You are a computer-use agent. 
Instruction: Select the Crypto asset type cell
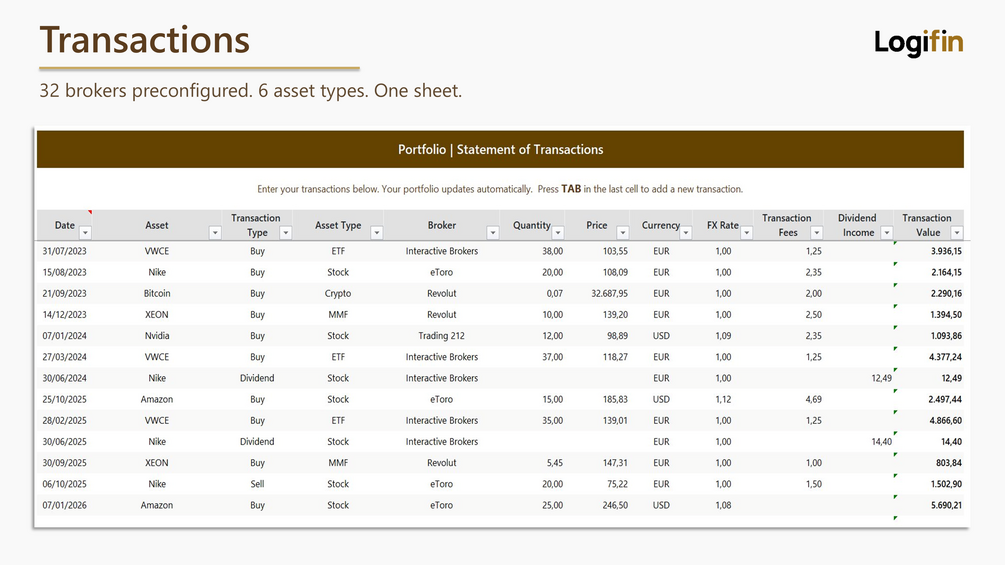[338, 293]
